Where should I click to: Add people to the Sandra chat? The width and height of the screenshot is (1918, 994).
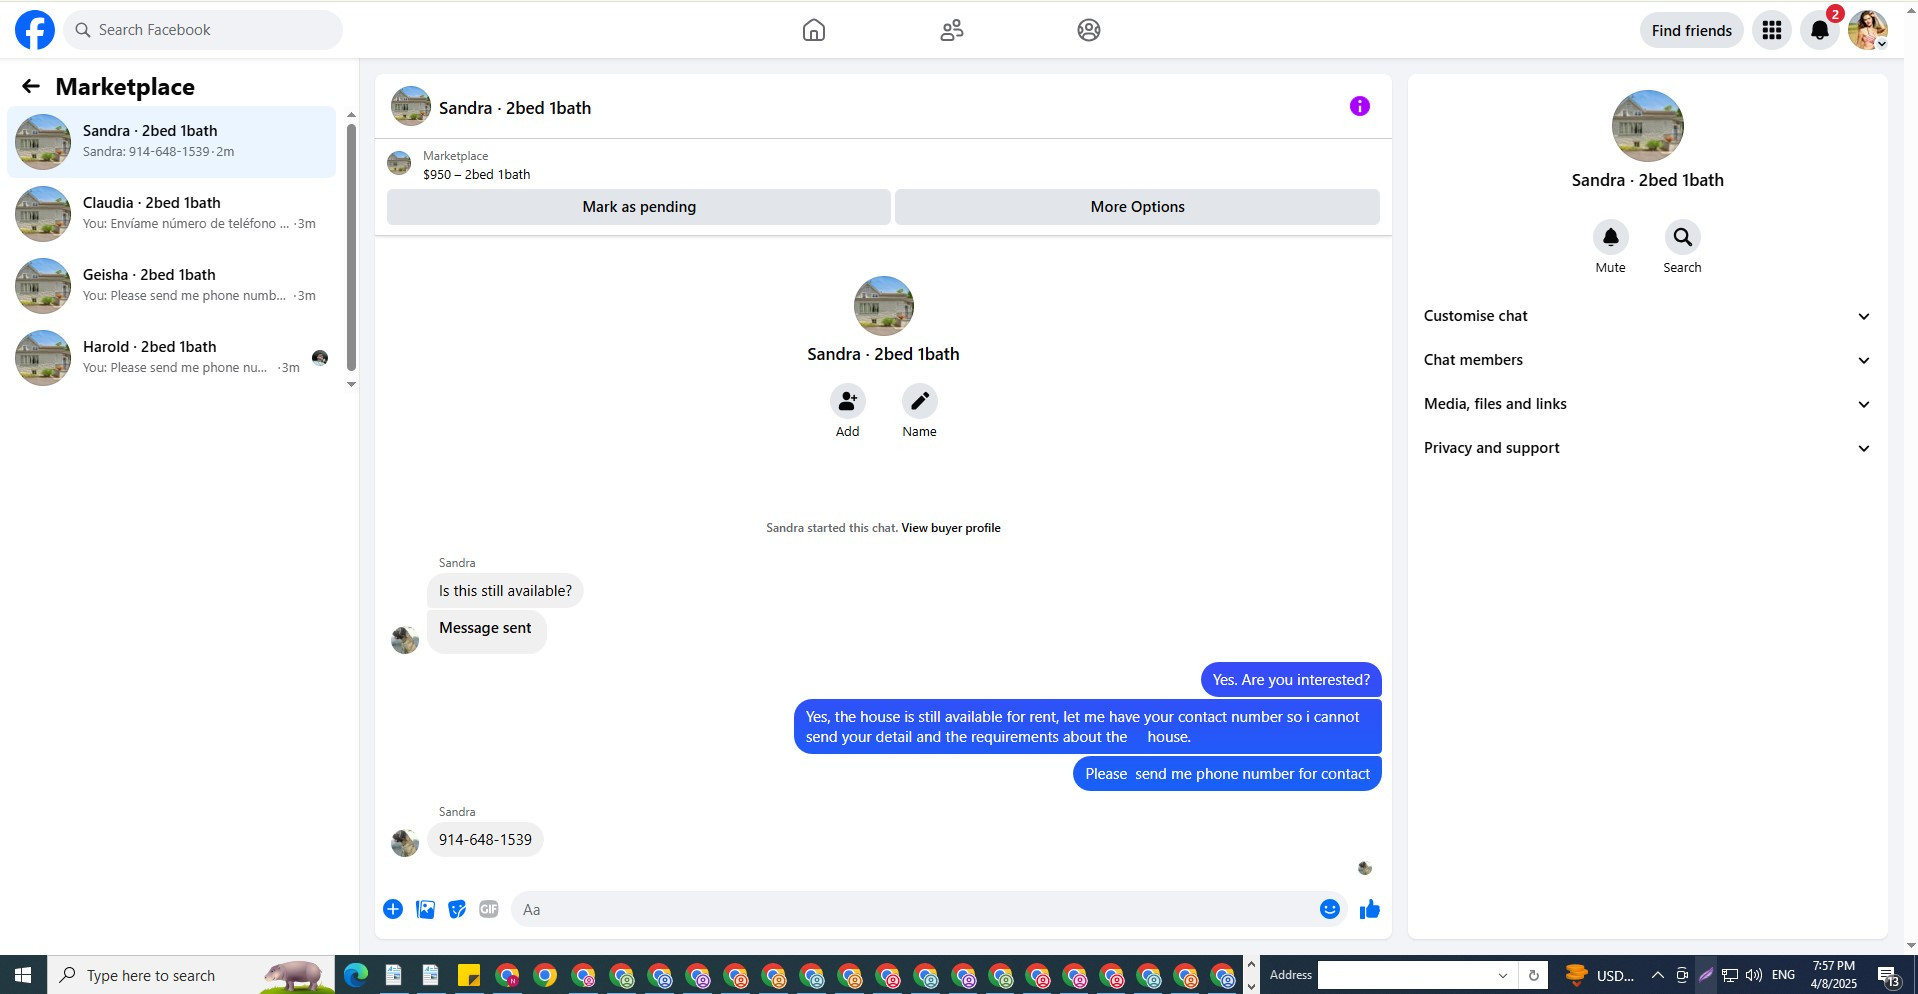847,401
